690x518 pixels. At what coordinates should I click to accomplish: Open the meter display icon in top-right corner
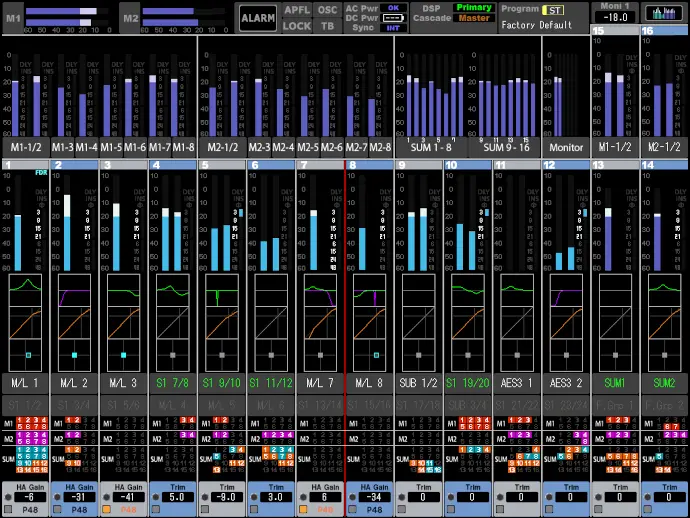[x=664, y=13]
